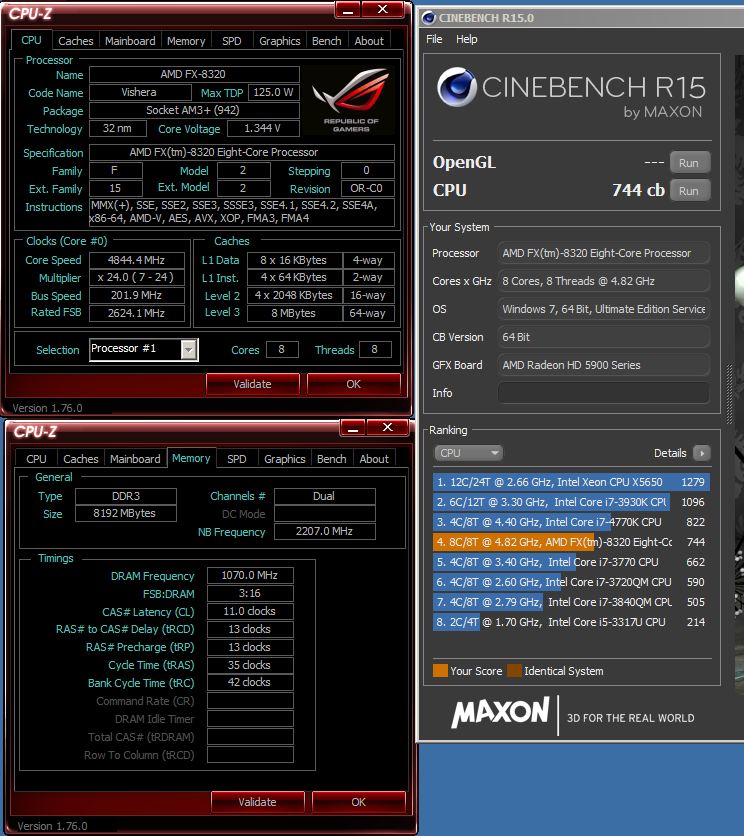Image resolution: width=744 pixels, height=836 pixels.
Task: Switch to Caches tab in lower CPU-Z window
Action: 81,459
